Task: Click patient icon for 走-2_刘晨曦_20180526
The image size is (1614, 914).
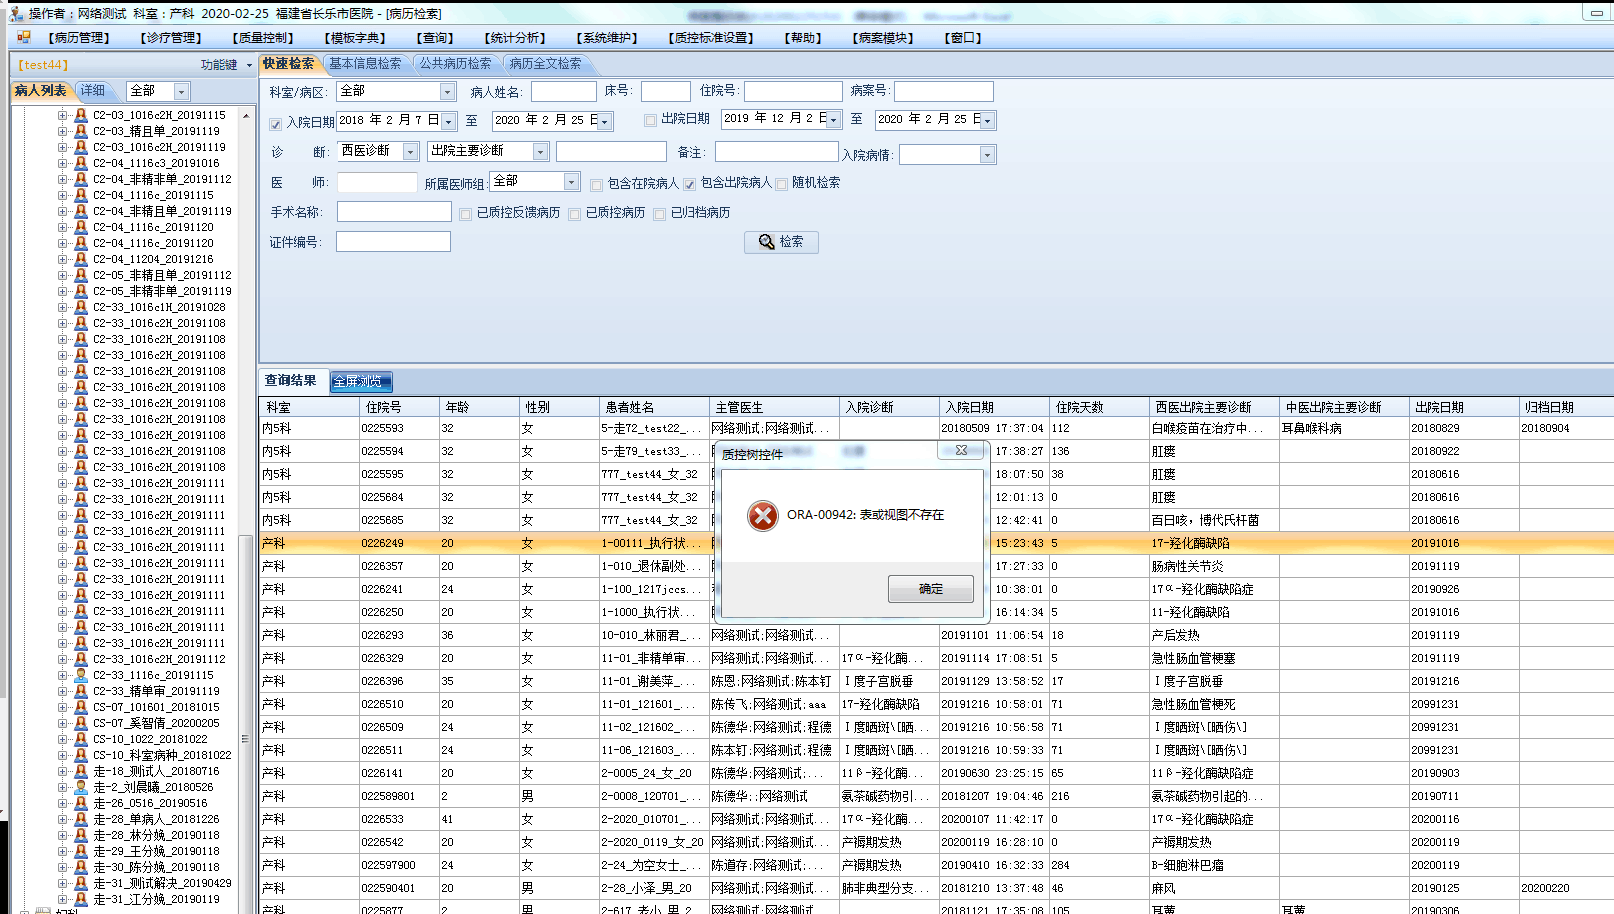Action: pyautogui.click(x=81, y=787)
